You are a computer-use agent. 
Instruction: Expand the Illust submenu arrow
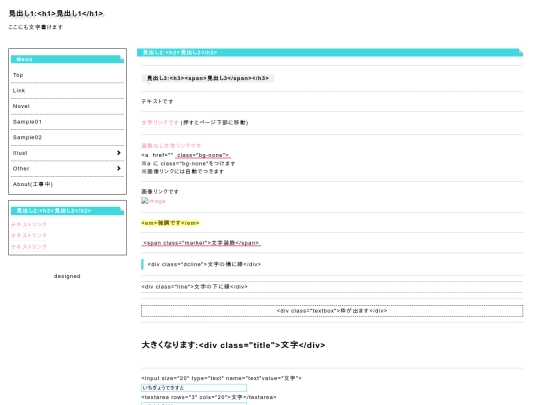pyautogui.click(x=119, y=153)
